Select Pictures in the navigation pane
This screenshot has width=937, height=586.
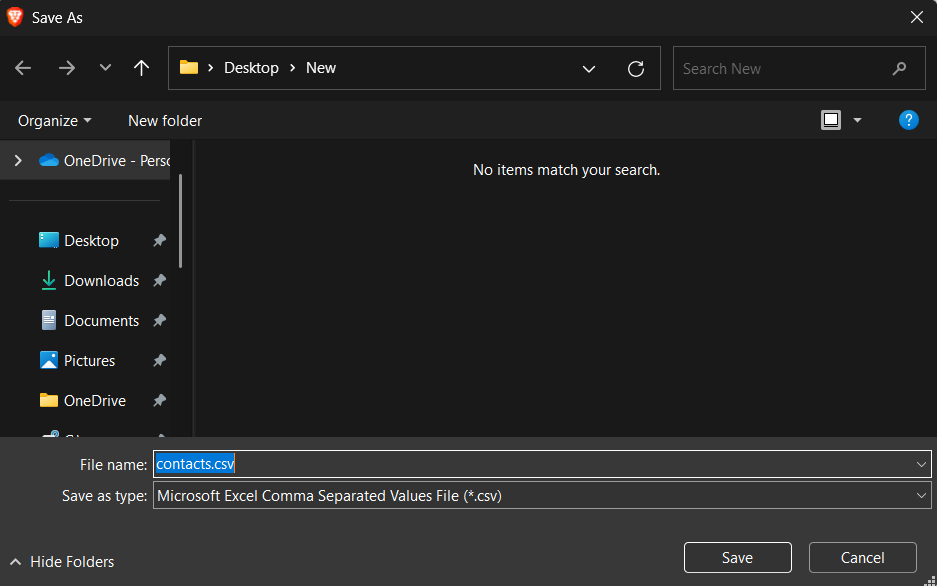(89, 361)
